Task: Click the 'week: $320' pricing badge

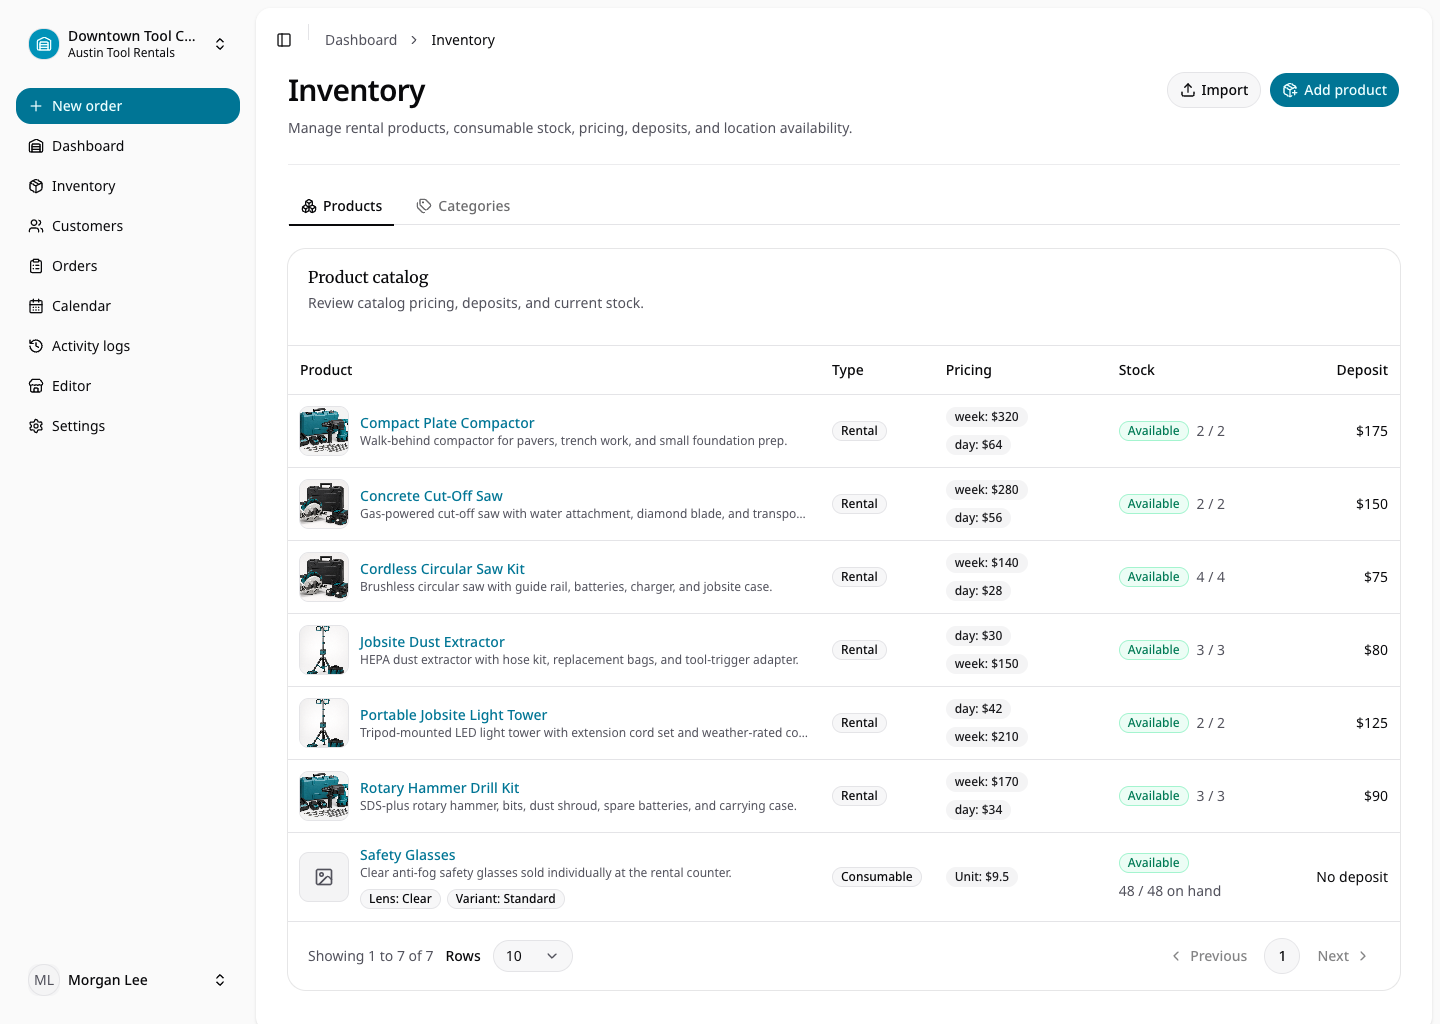Action: tap(986, 417)
